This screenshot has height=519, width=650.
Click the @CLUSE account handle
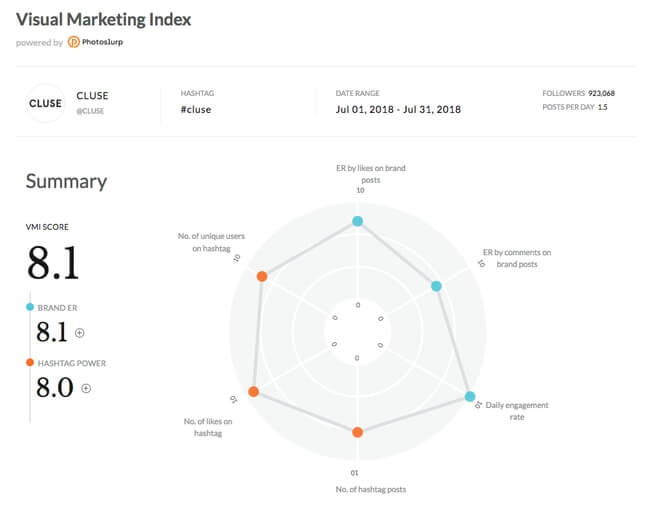pos(91,111)
